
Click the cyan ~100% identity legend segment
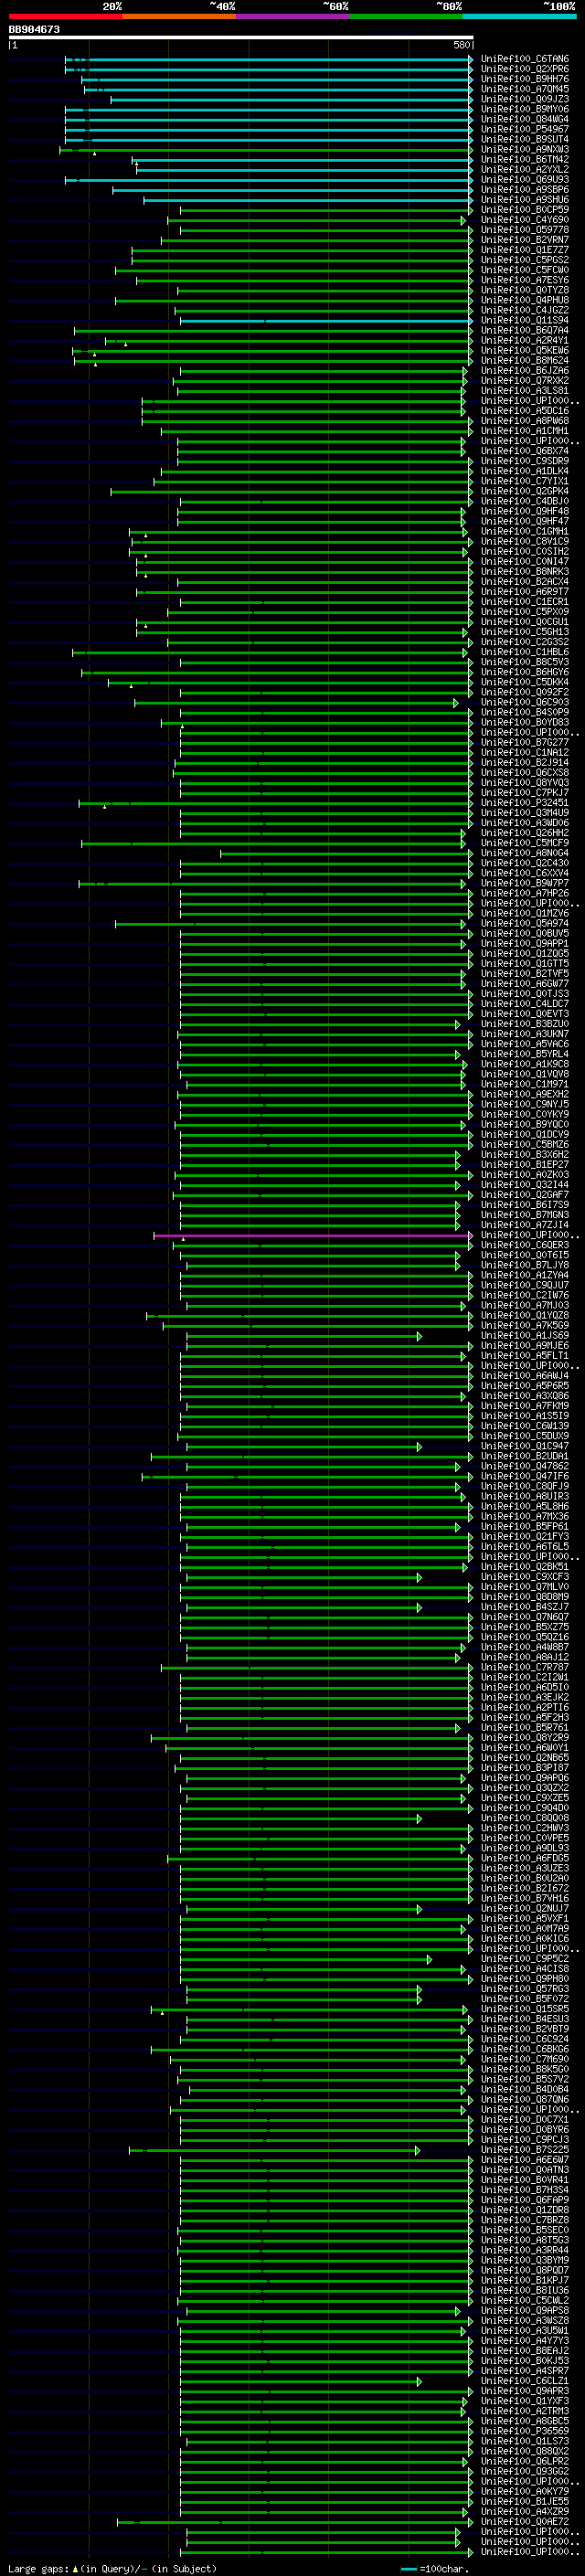[x=520, y=16]
